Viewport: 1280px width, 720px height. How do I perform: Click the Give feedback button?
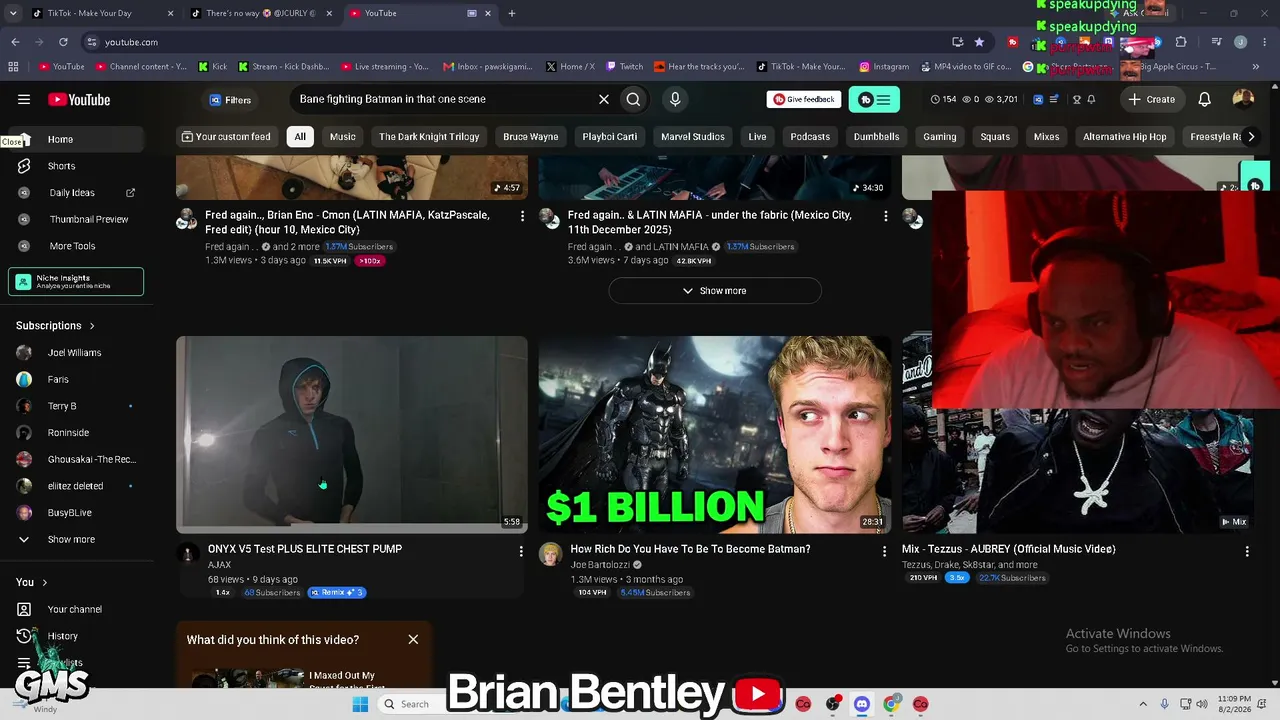[x=804, y=99]
